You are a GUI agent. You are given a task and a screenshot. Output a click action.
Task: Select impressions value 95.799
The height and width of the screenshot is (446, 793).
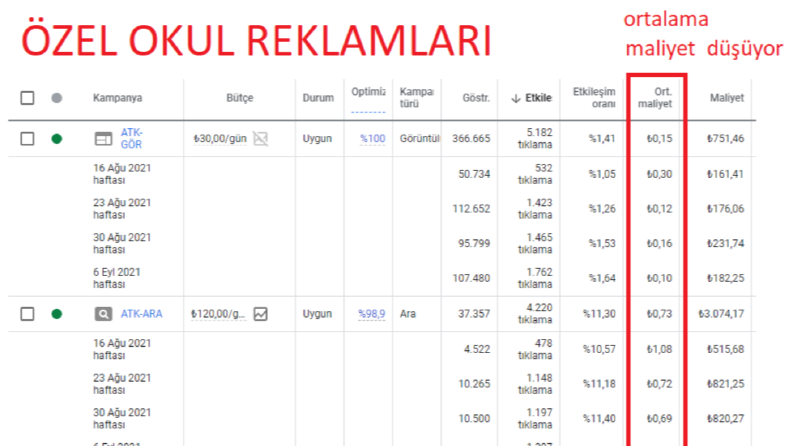pyautogui.click(x=474, y=244)
